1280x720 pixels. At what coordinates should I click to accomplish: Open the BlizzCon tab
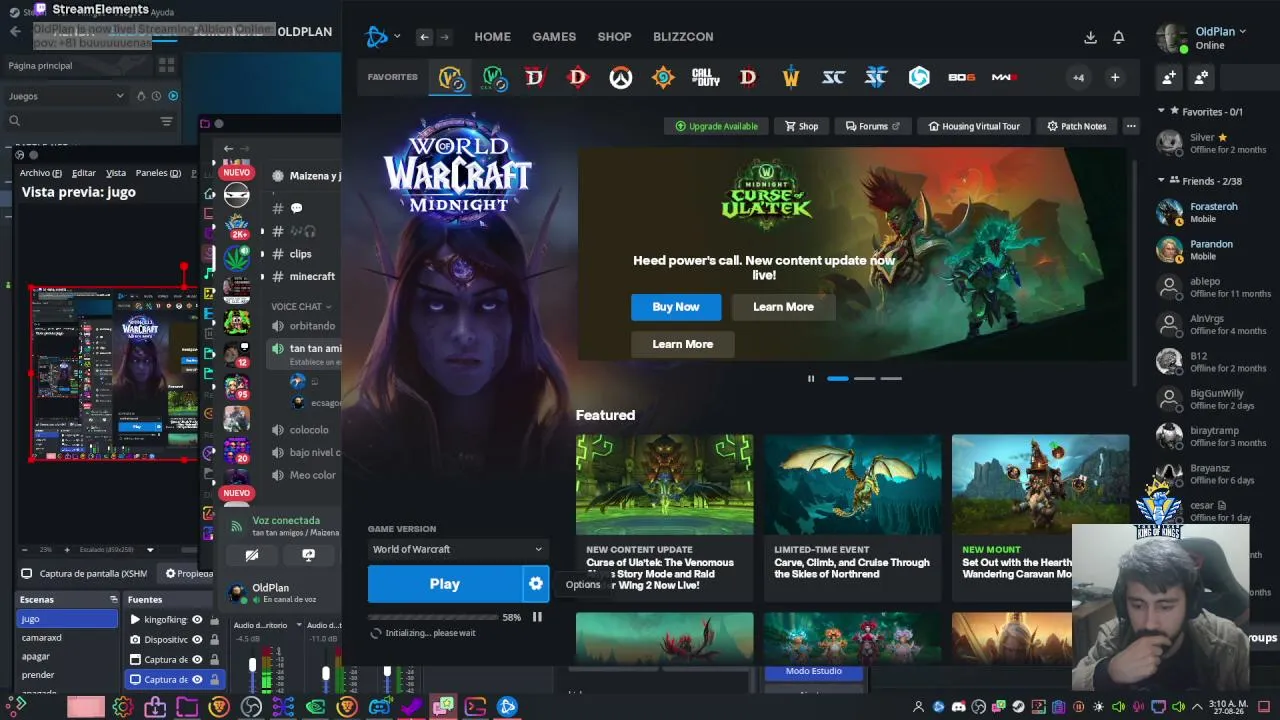(683, 37)
